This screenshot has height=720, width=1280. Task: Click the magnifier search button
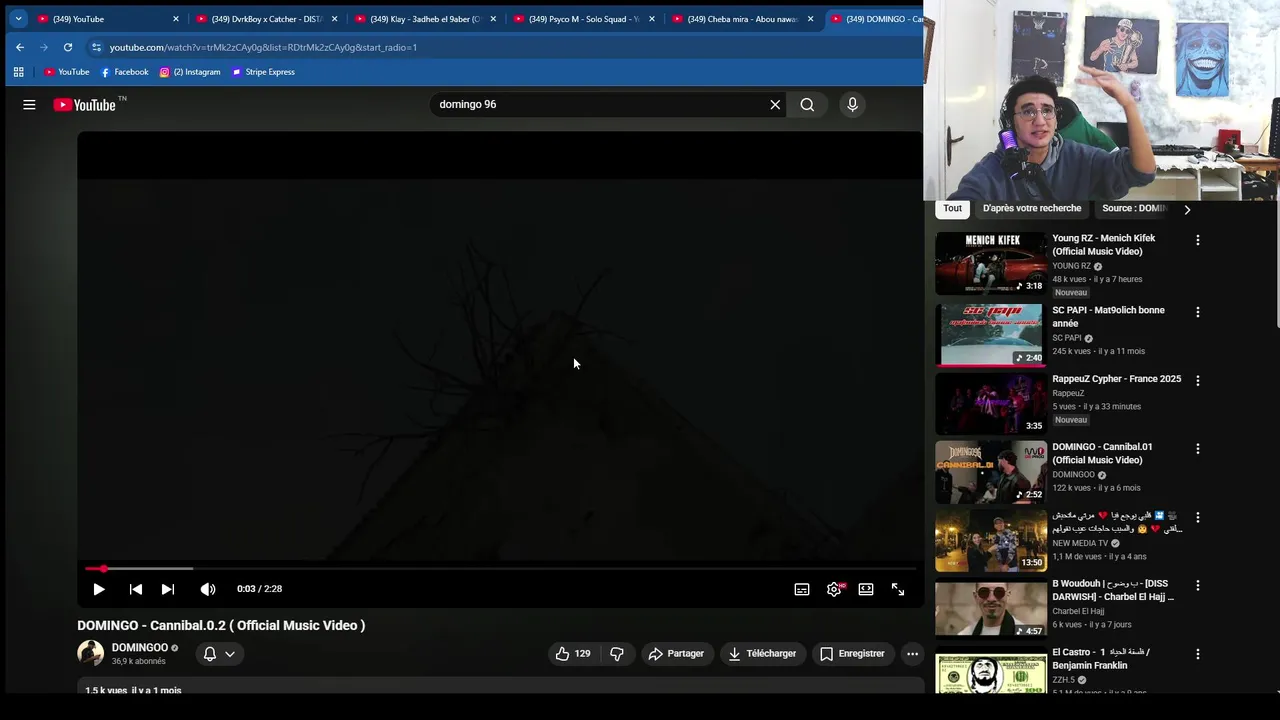tap(807, 104)
